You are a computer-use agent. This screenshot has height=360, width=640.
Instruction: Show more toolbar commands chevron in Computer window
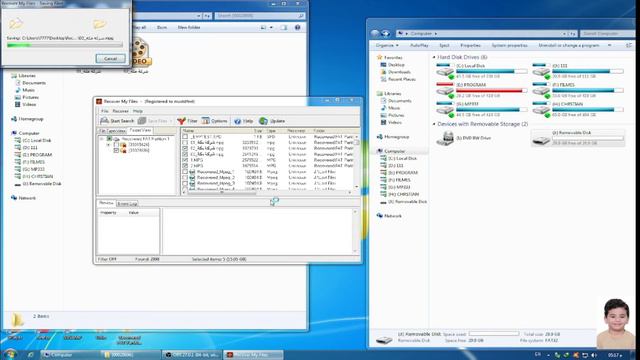[610, 45]
